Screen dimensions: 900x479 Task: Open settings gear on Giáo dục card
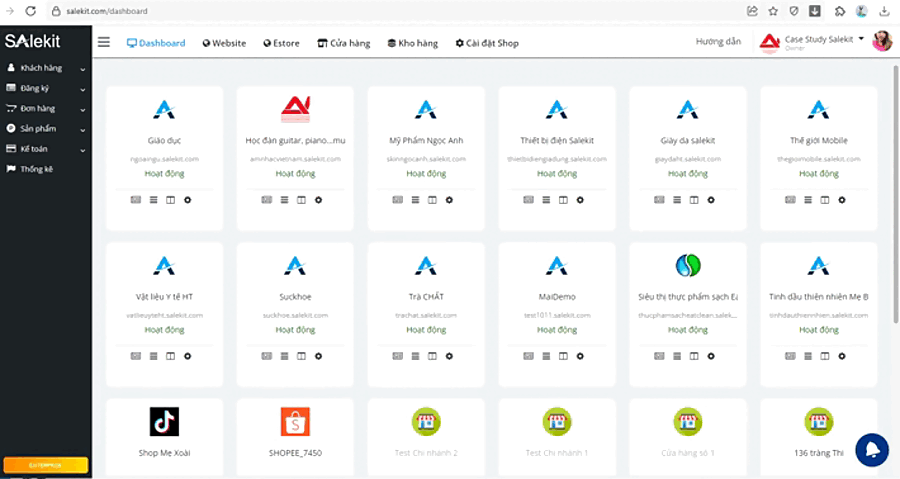point(187,200)
